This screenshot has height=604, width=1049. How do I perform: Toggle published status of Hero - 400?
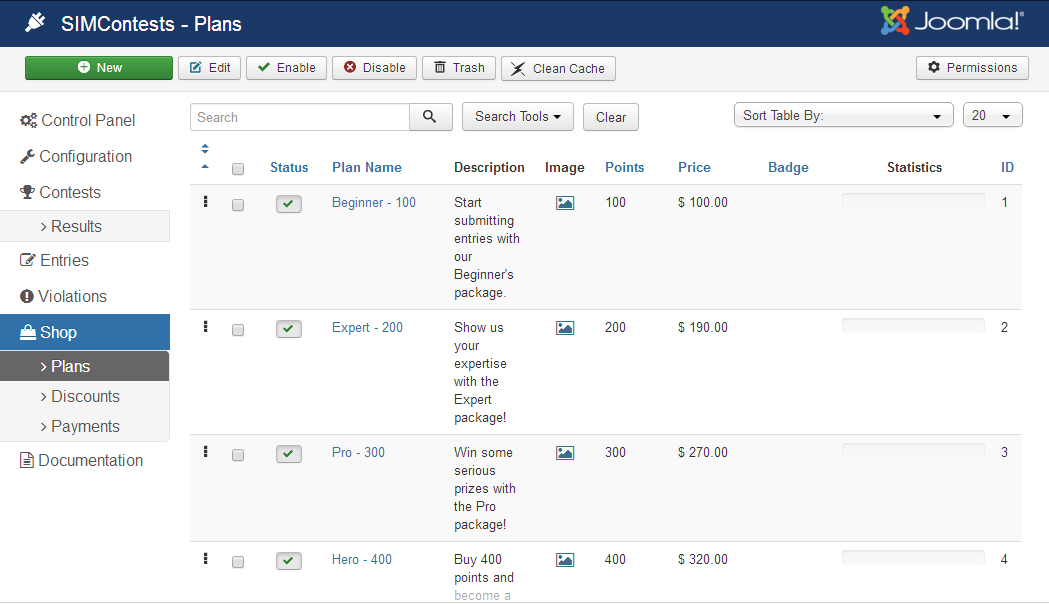point(288,561)
